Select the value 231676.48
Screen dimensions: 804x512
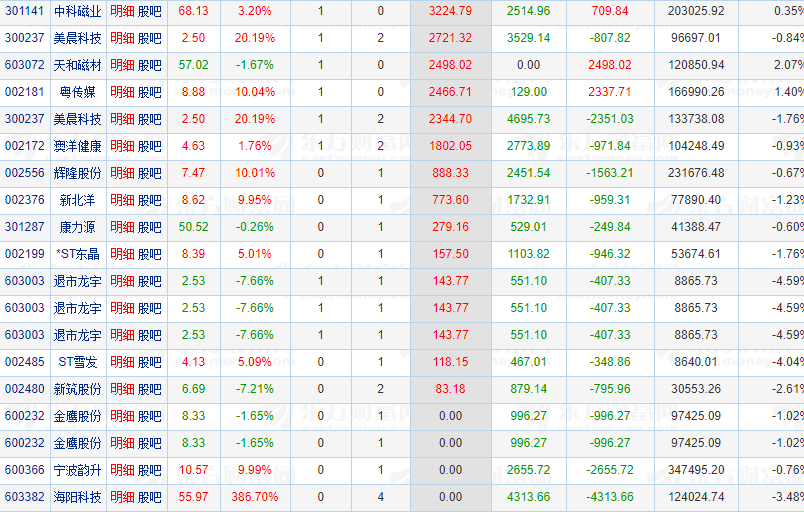coord(696,173)
